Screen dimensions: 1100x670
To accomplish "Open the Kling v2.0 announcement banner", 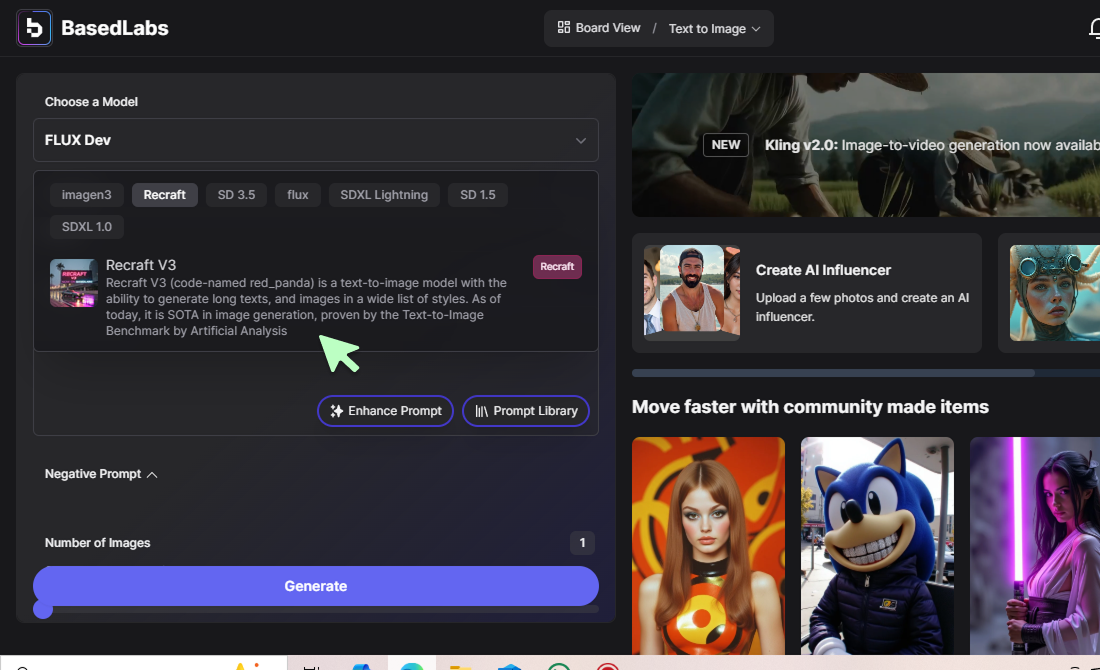I will pyautogui.click(x=866, y=145).
